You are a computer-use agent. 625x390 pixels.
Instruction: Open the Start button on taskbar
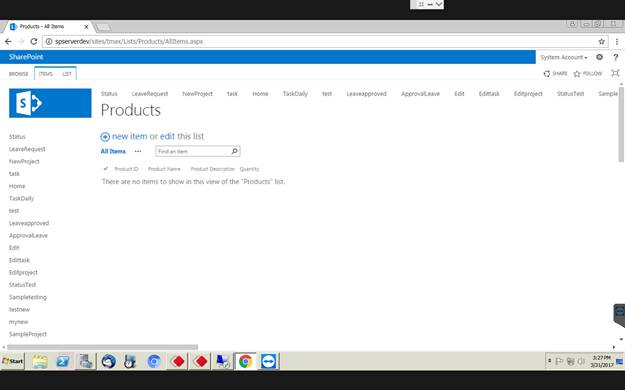click(13, 361)
